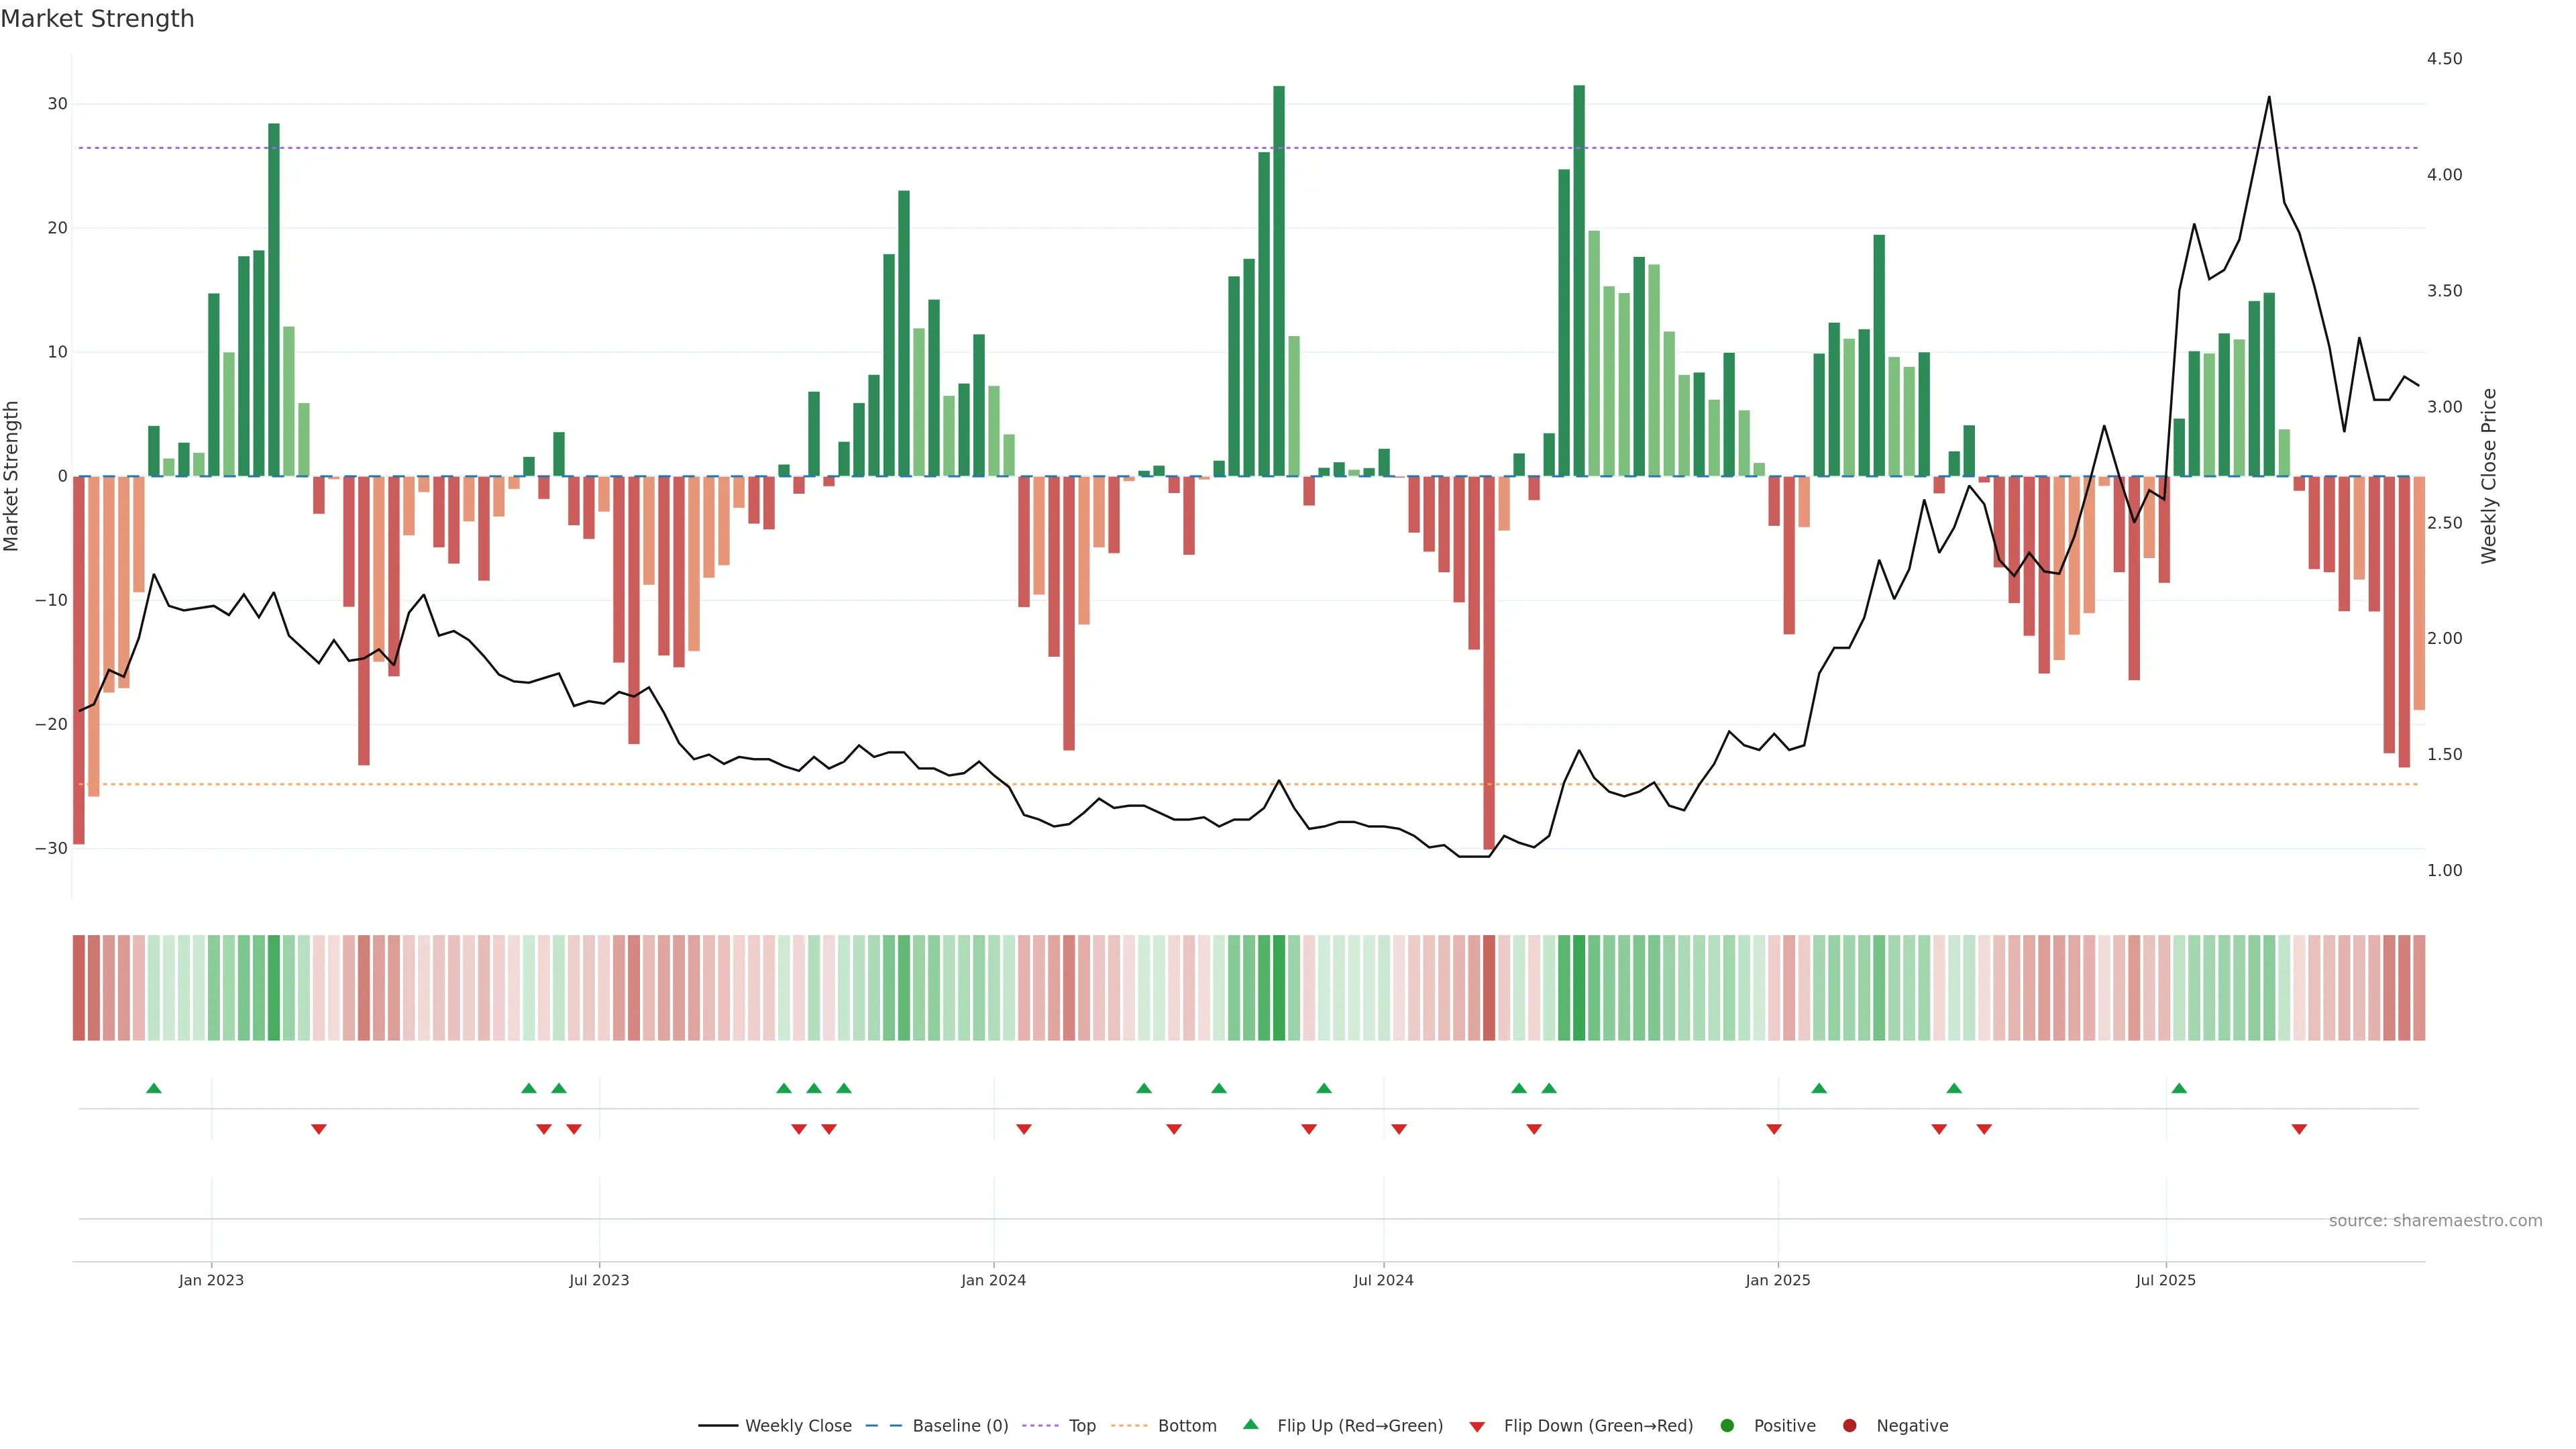Screen dimensions: 2576x1449
Task: Click the red triangle icon in the legend
Action: pos(1477,1427)
